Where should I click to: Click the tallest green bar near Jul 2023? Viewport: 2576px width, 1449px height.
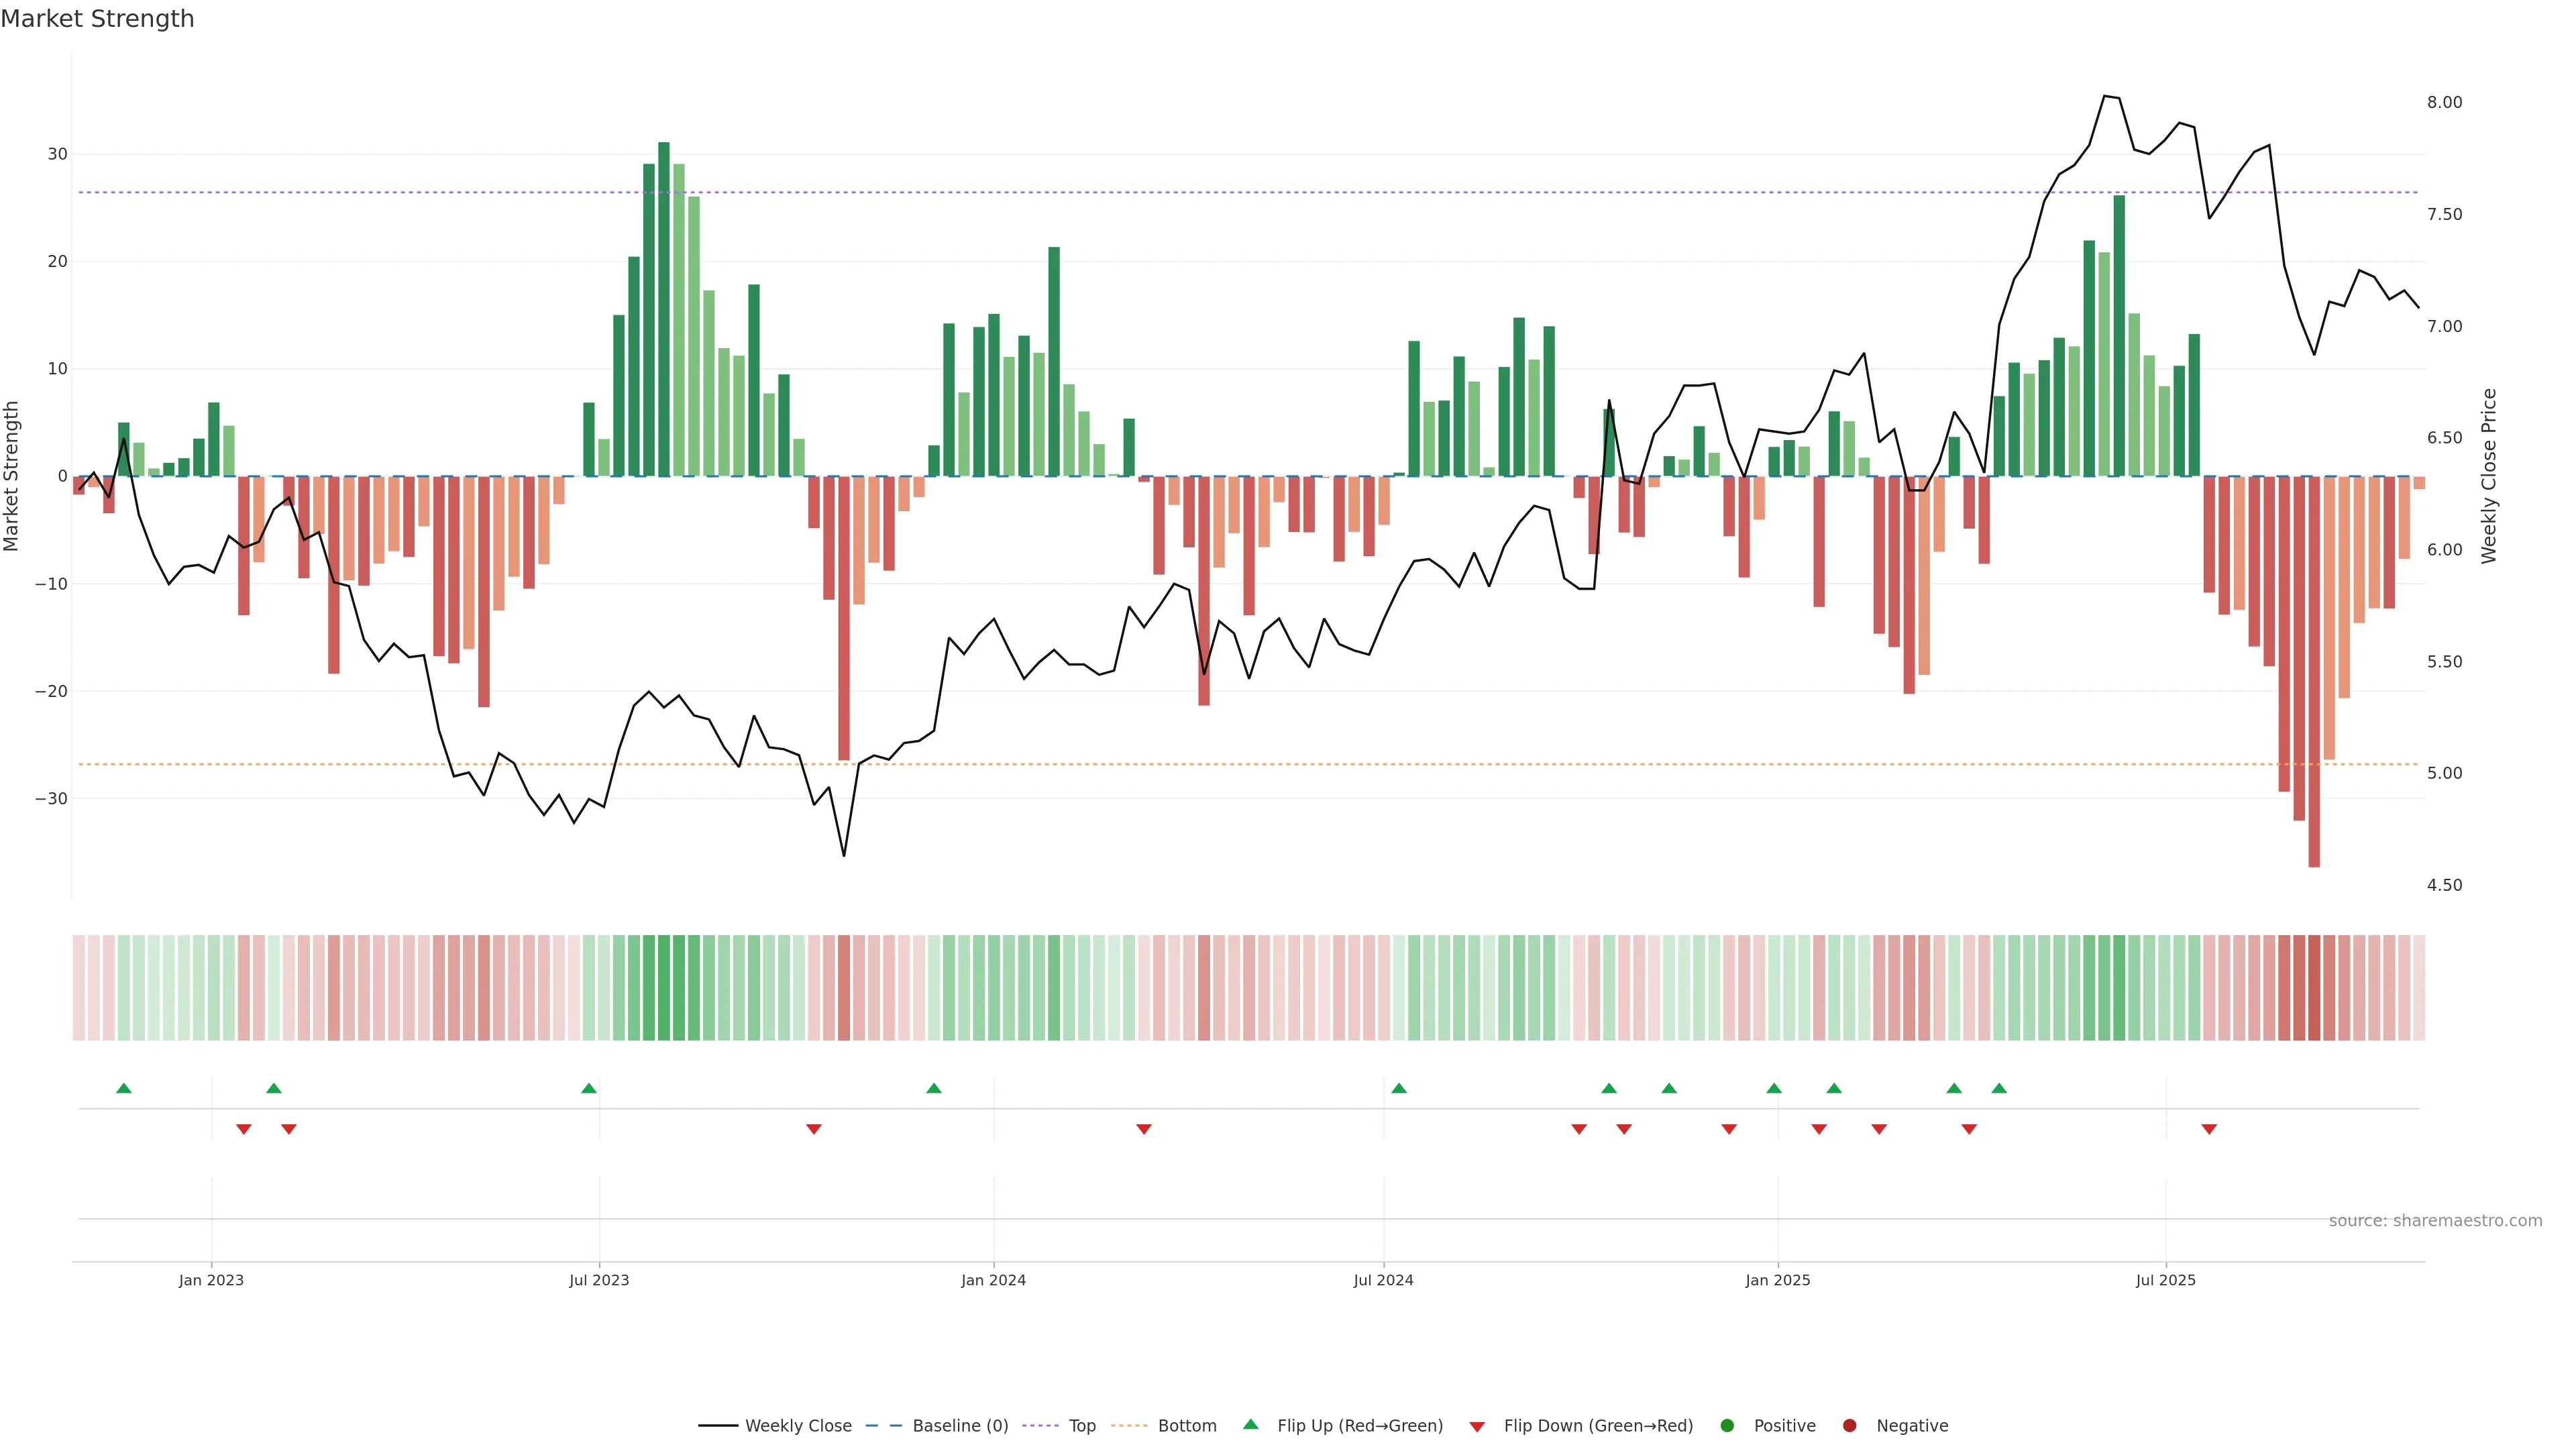[664, 308]
